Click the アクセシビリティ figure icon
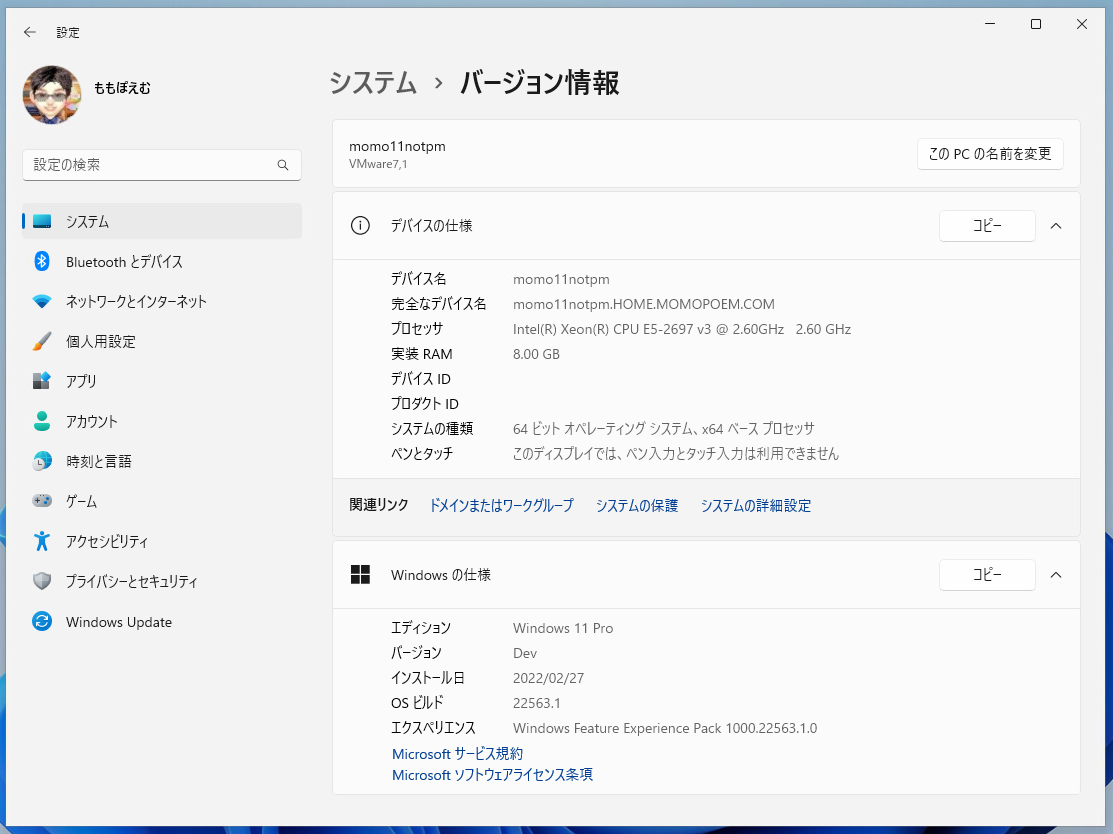Image resolution: width=1113 pixels, height=834 pixels. pos(42,542)
